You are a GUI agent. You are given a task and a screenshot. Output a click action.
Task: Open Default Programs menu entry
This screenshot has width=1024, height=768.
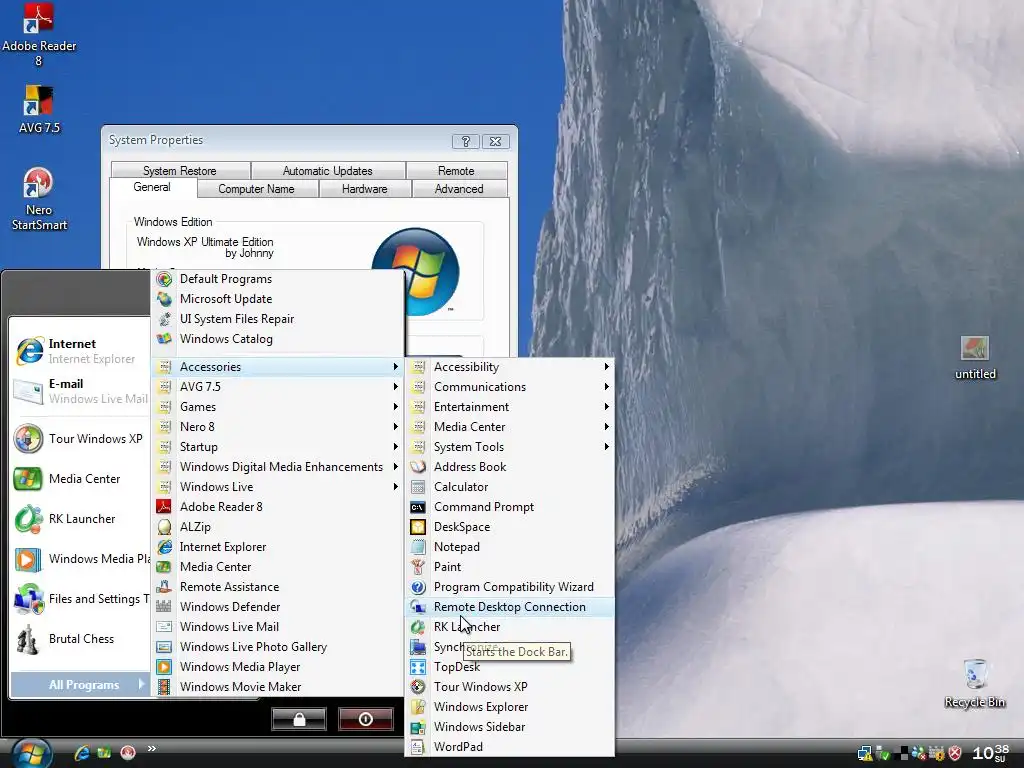pos(278,279)
